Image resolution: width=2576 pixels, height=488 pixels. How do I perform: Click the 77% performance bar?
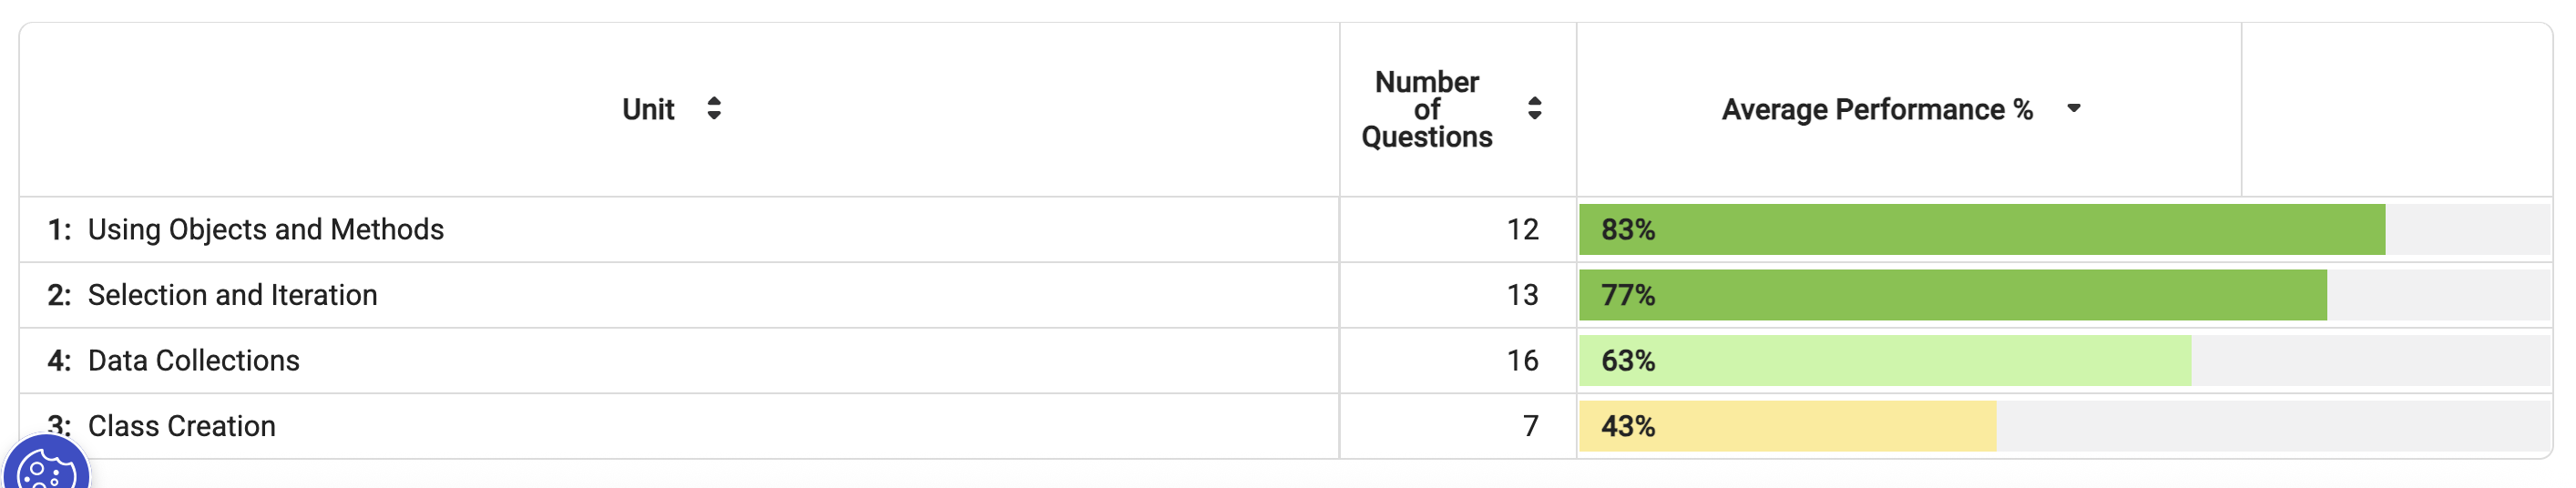pyautogui.click(x=1952, y=295)
